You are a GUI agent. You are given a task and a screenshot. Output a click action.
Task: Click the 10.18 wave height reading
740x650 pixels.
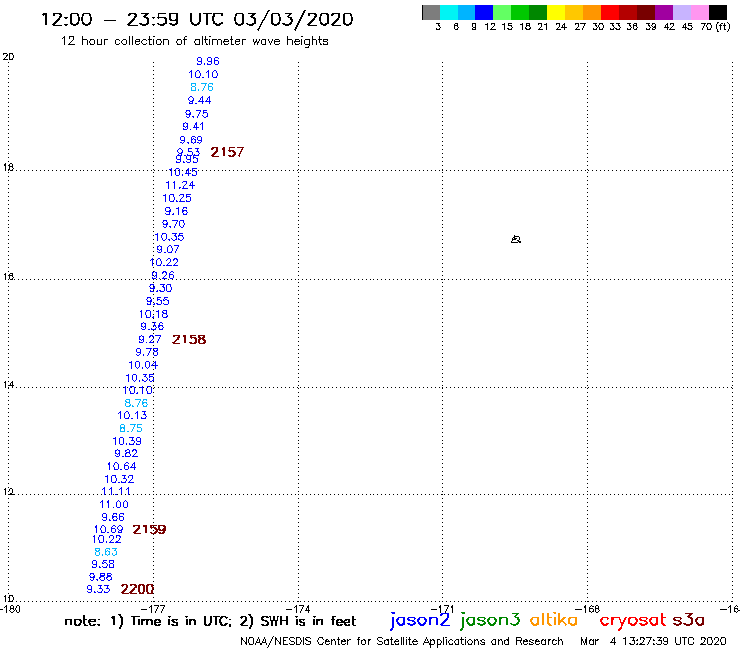[153, 314]
